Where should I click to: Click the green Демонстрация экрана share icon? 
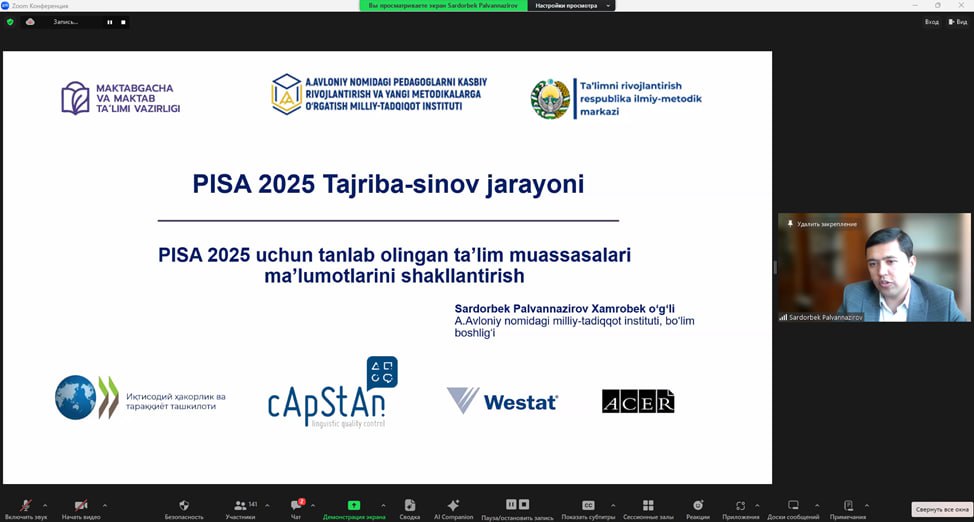coord(353,507)
